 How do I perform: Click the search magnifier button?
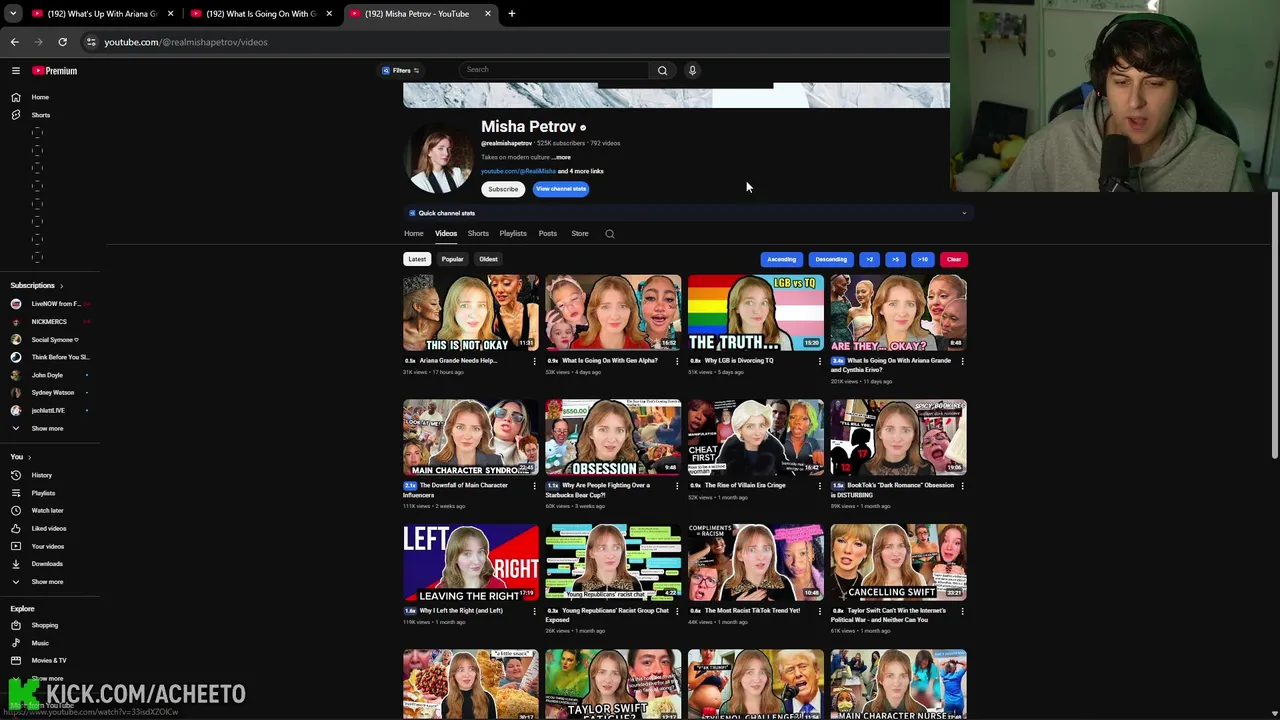(x=662, y=70)
